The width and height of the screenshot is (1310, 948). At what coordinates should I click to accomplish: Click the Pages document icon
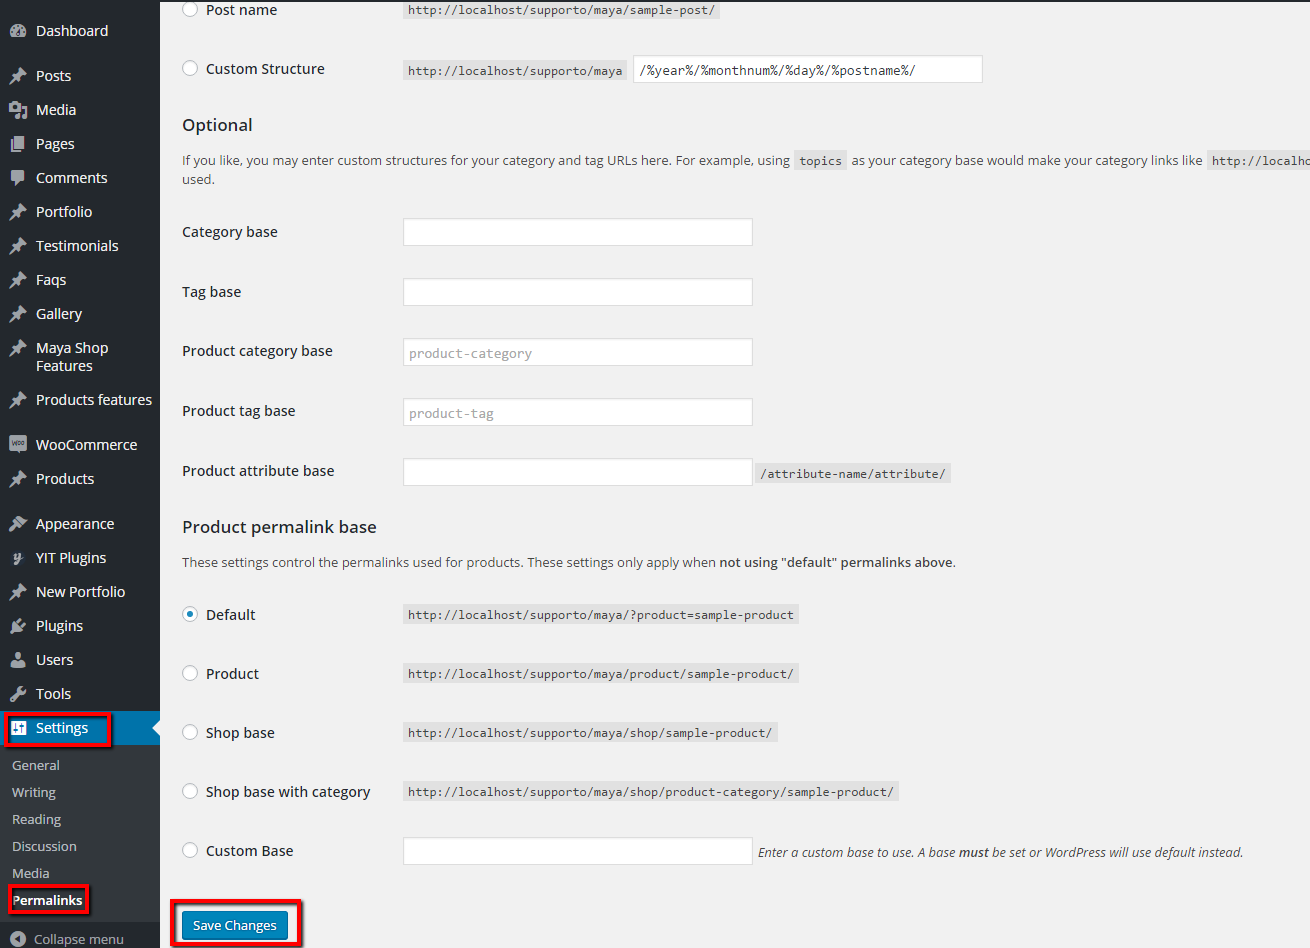18,144
